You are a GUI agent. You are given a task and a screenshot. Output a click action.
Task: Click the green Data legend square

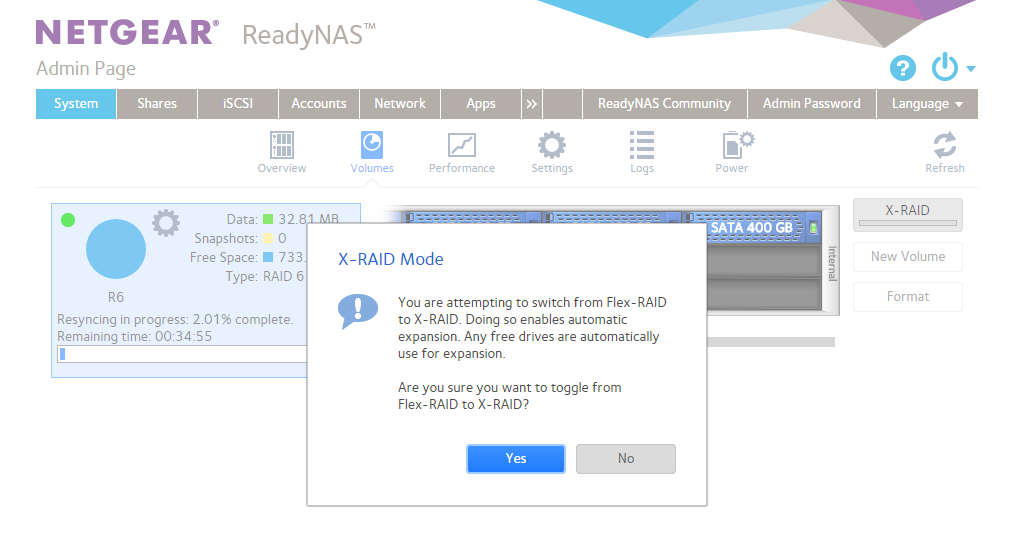(x=268, y=219)
